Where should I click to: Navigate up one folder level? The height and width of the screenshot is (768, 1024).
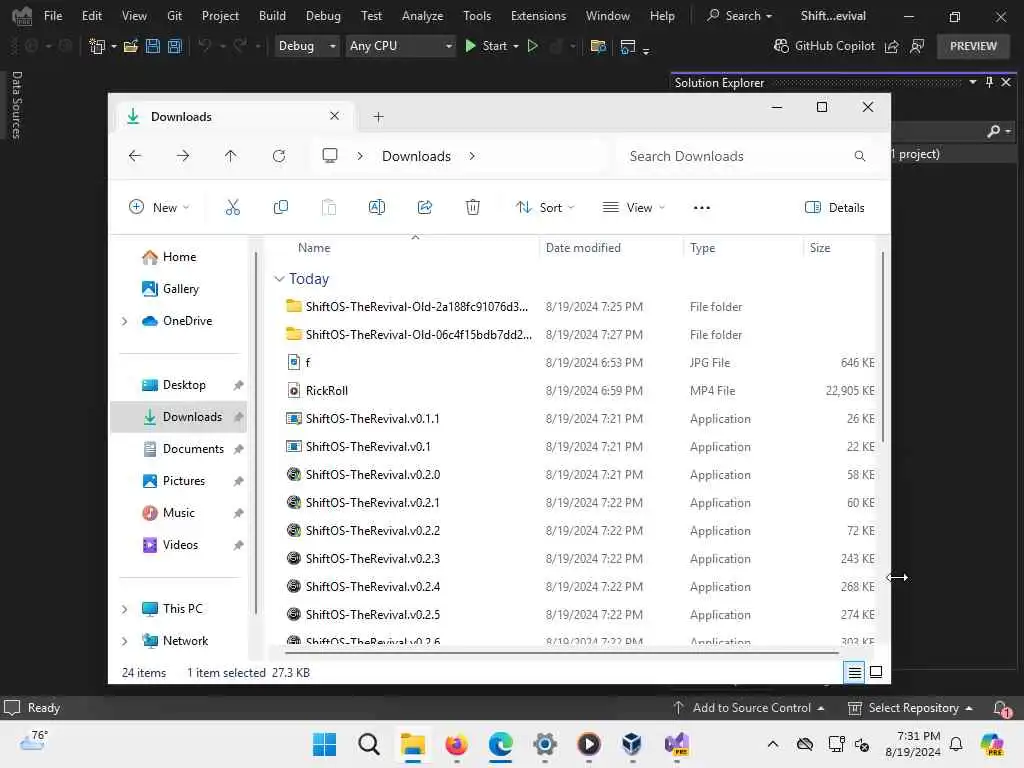[x=231, y=156]
